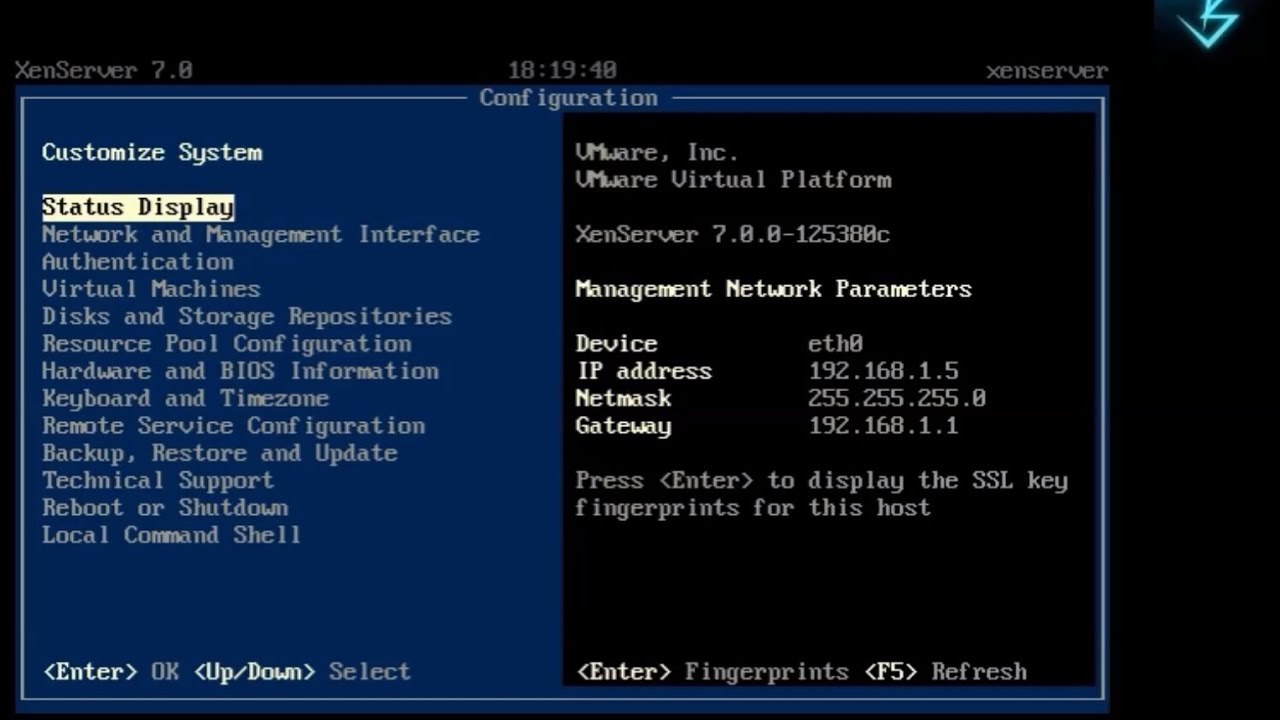Select Disks and Storage Repositories

tap(247, 317)
